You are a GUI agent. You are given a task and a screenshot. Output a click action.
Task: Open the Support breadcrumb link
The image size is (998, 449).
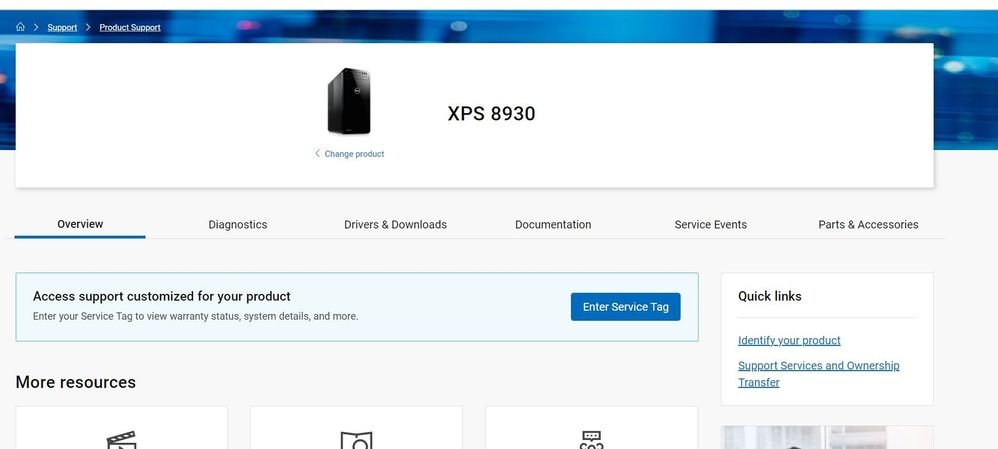(x=62, y=27)
